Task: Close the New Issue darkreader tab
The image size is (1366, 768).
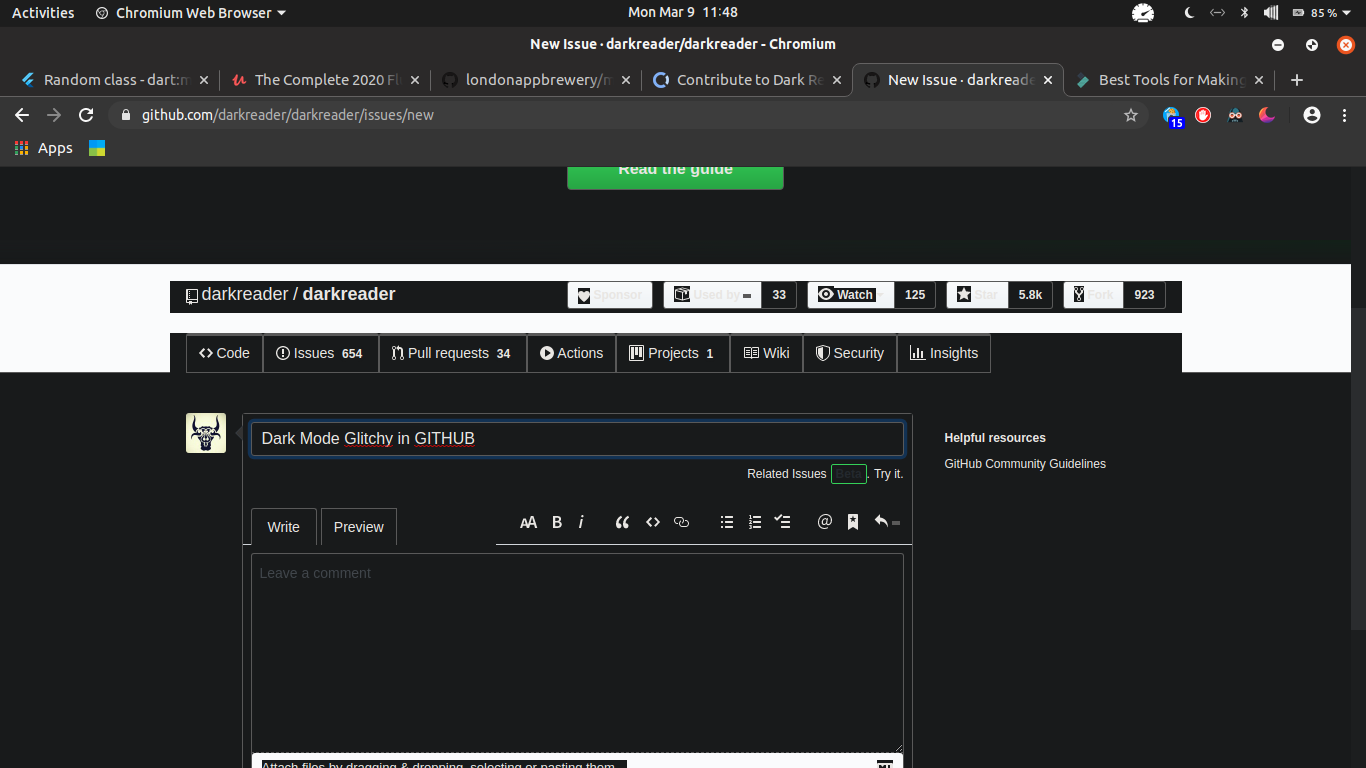Action: click(x=1048, y=80)
